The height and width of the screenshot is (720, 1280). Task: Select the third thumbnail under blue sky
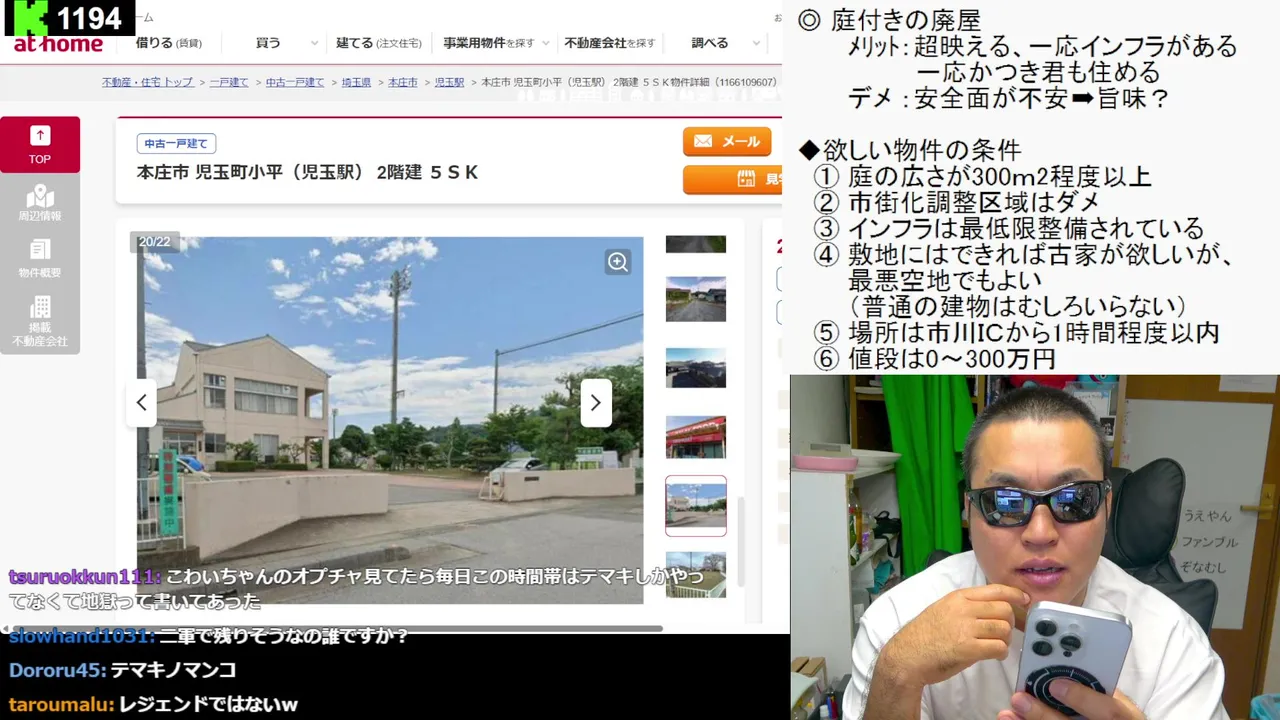click(x=696, y=368)
